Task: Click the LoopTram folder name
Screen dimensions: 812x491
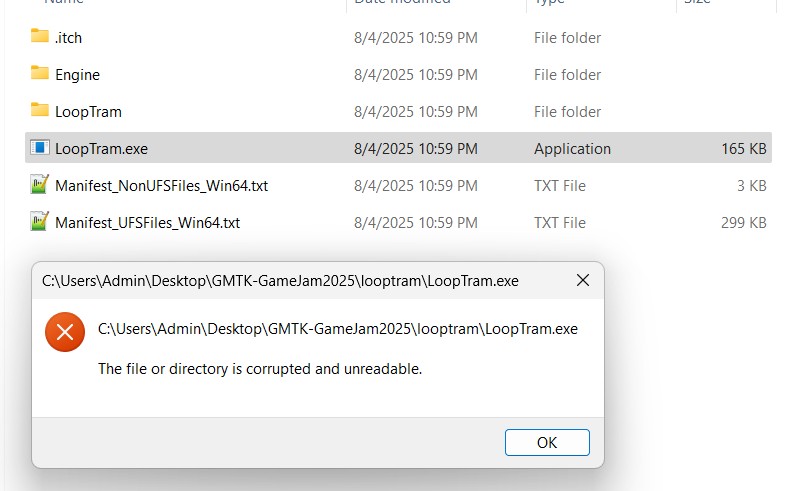Action: pos(88,112)
